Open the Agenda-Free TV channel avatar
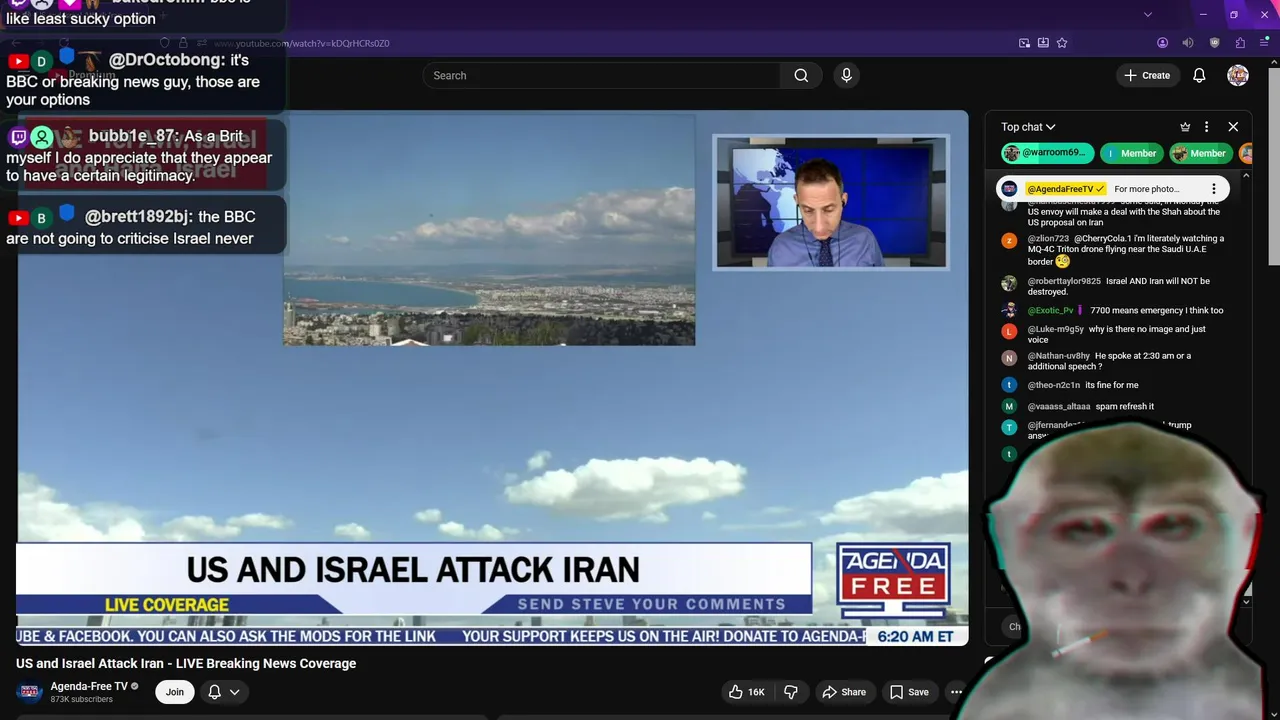1280x720 pixels. (x=30, y=691)
